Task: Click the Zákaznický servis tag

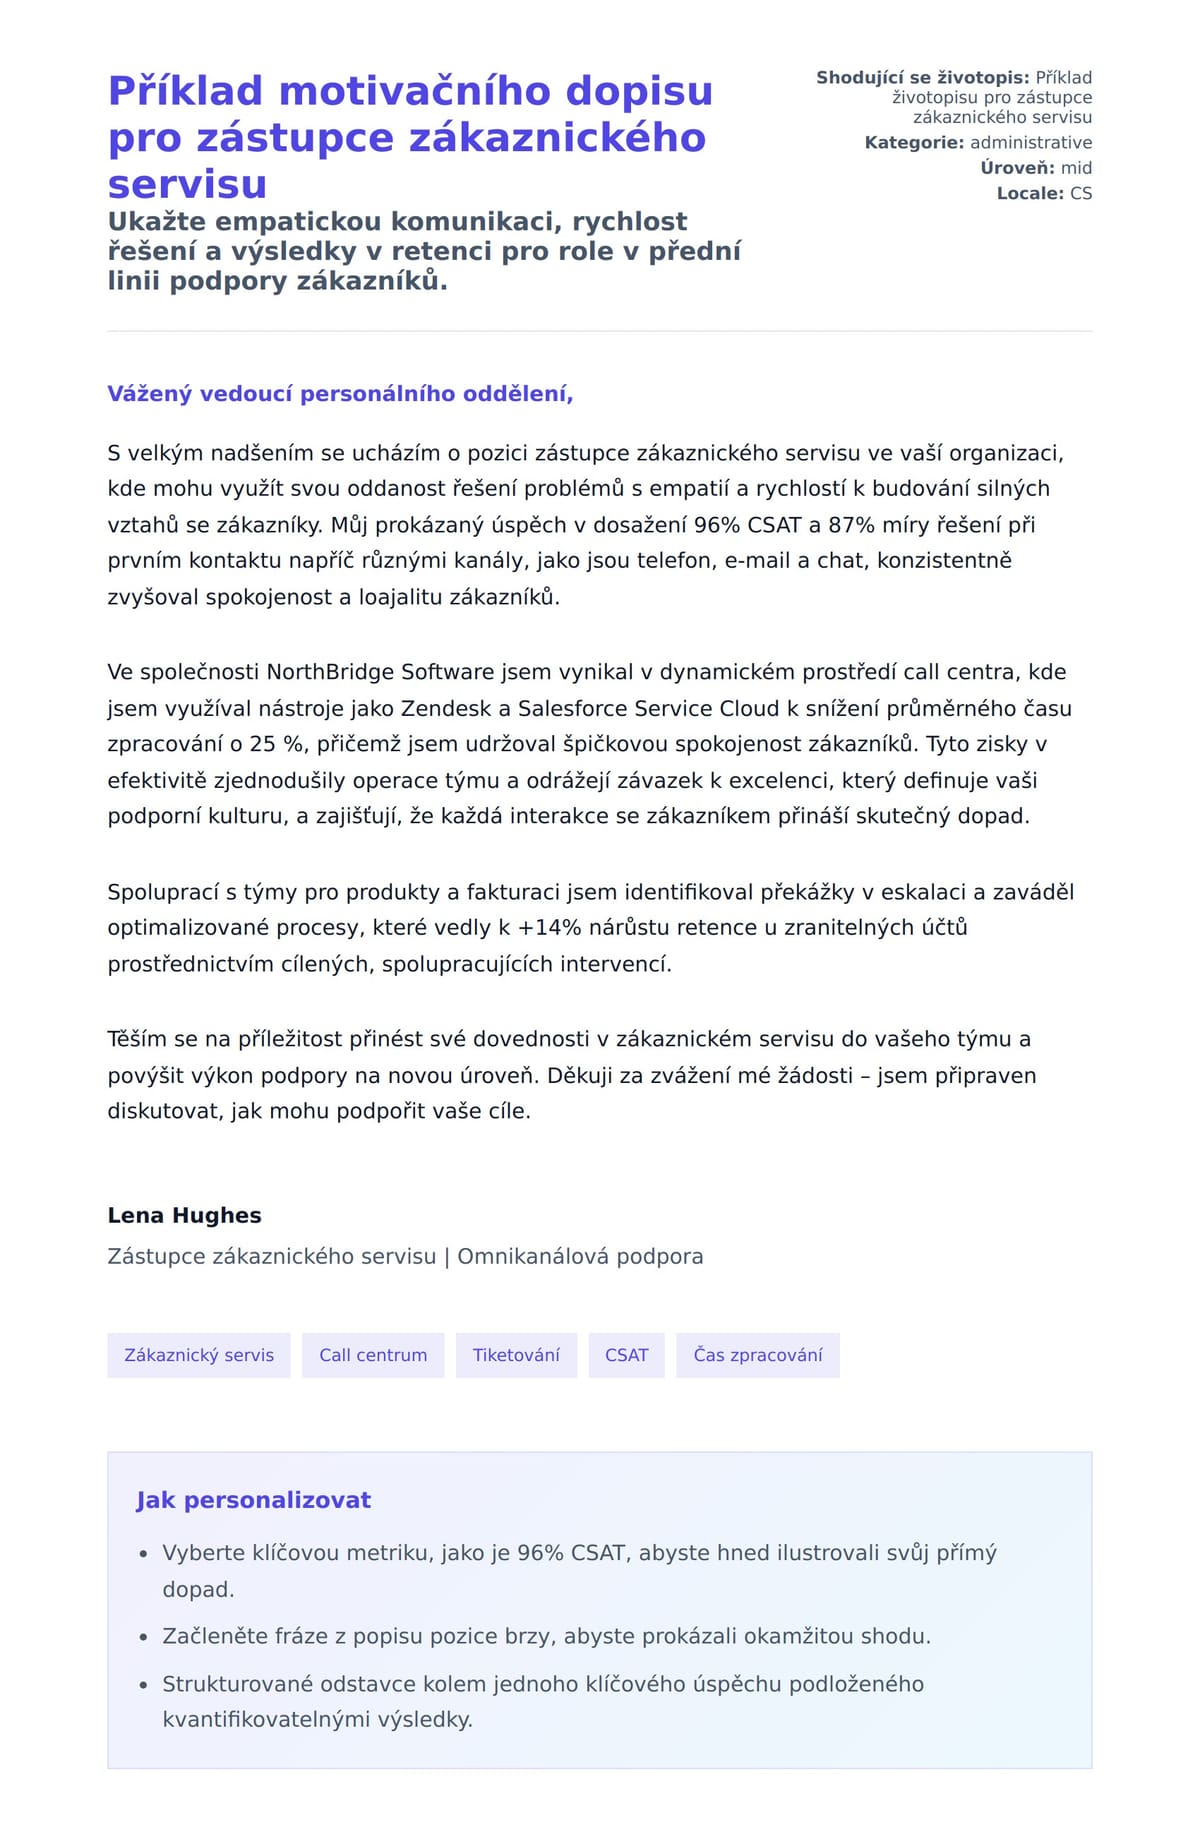Action: (x=198, y=1355)
